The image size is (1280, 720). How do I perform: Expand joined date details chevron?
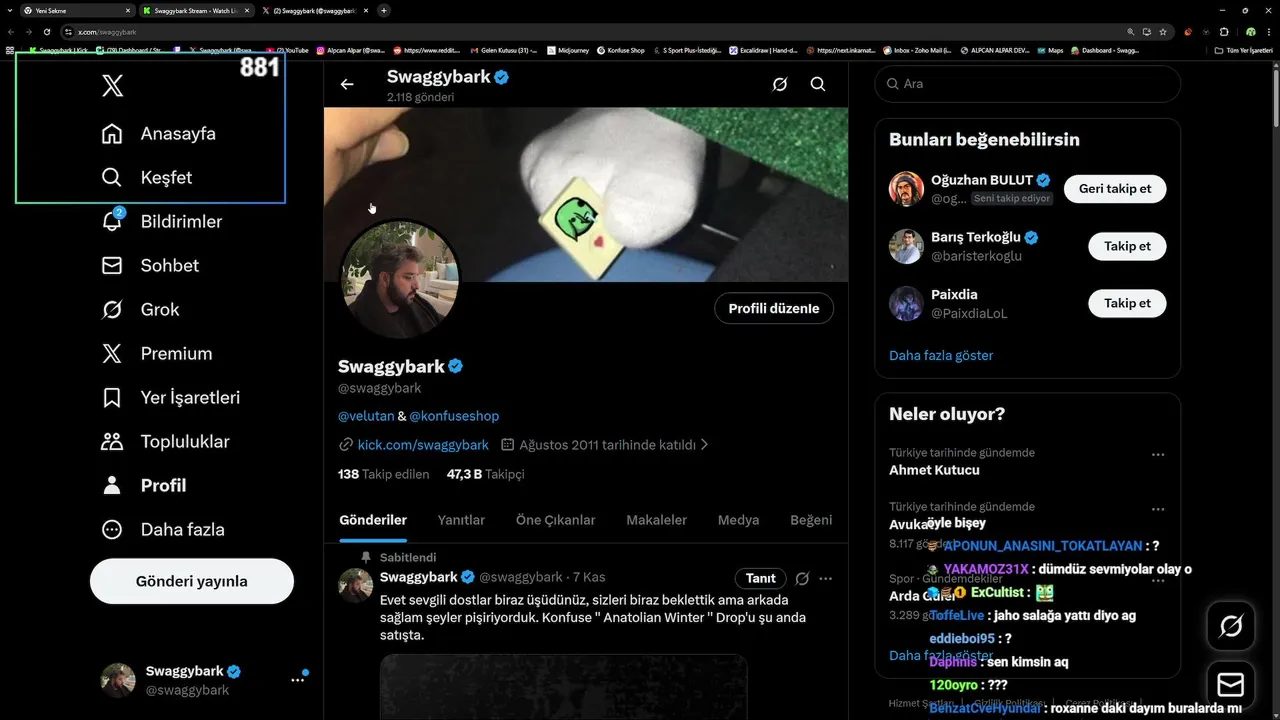tap(704, 444)
